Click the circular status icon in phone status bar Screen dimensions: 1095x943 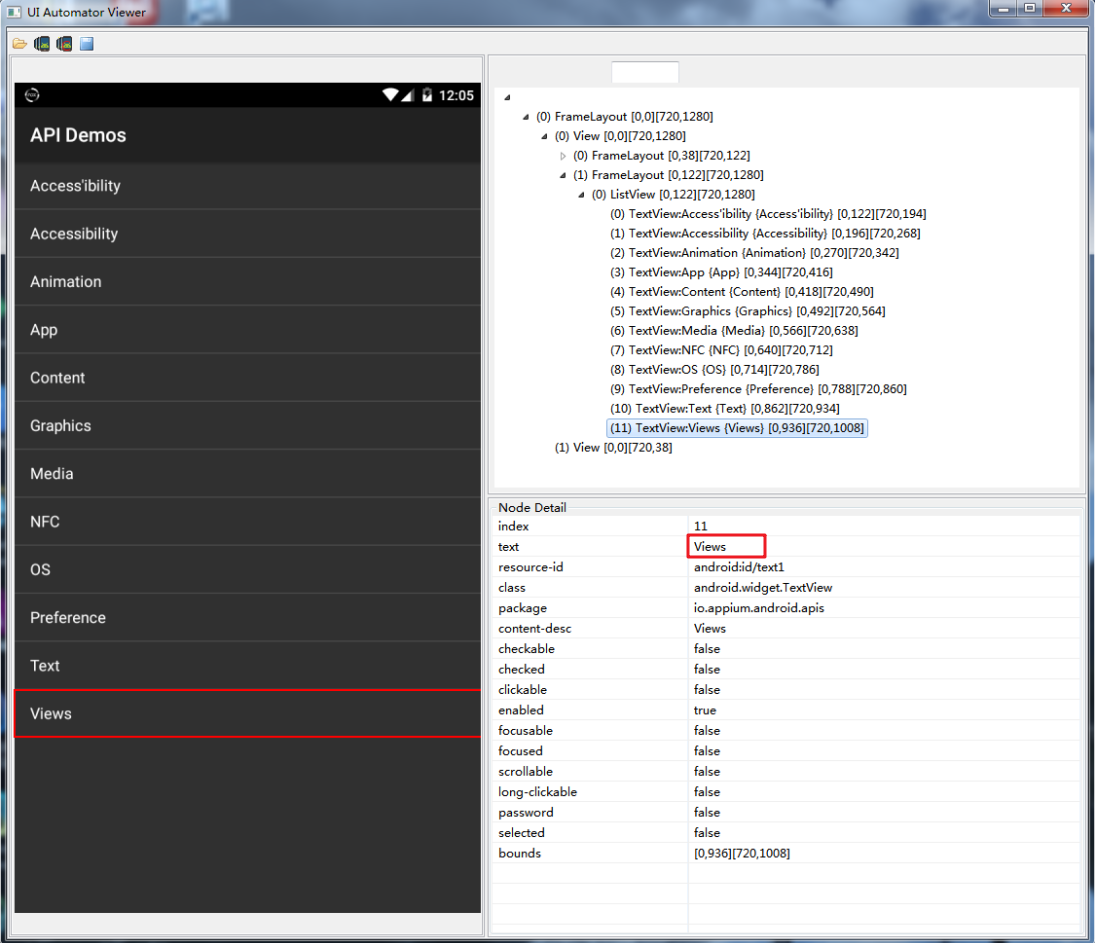pos(32,95)
